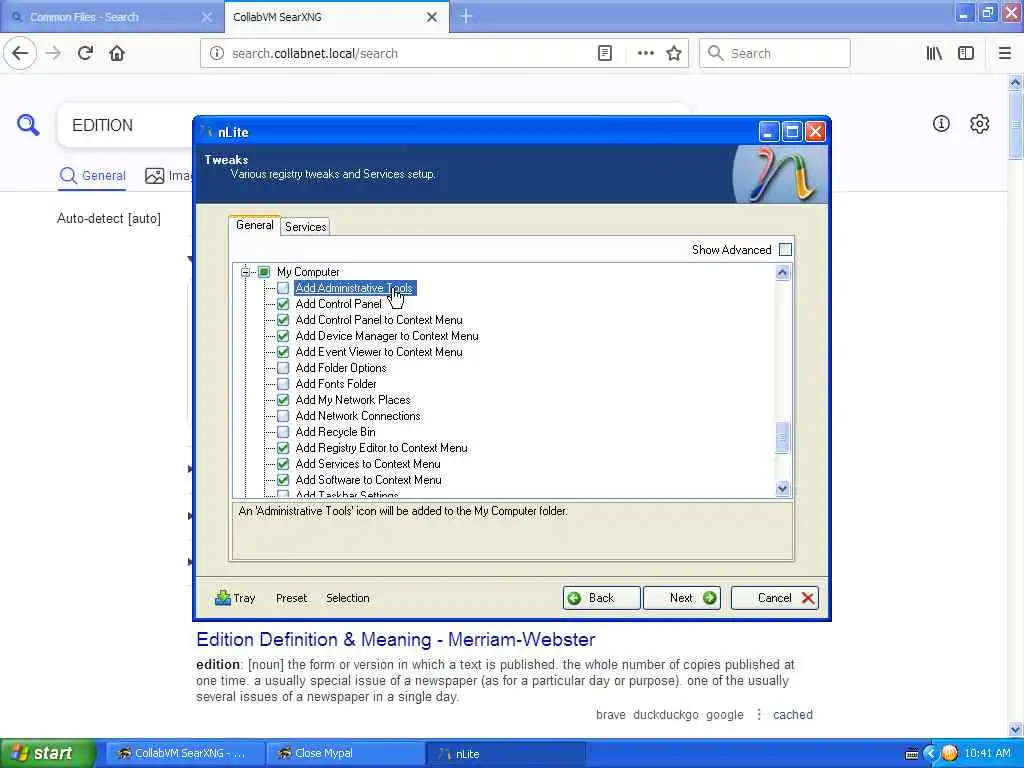The height and width of the screenshot is (768, 1024).
Task: Select the General tab in nLite Tweaks
Action: tap(255, 225)
